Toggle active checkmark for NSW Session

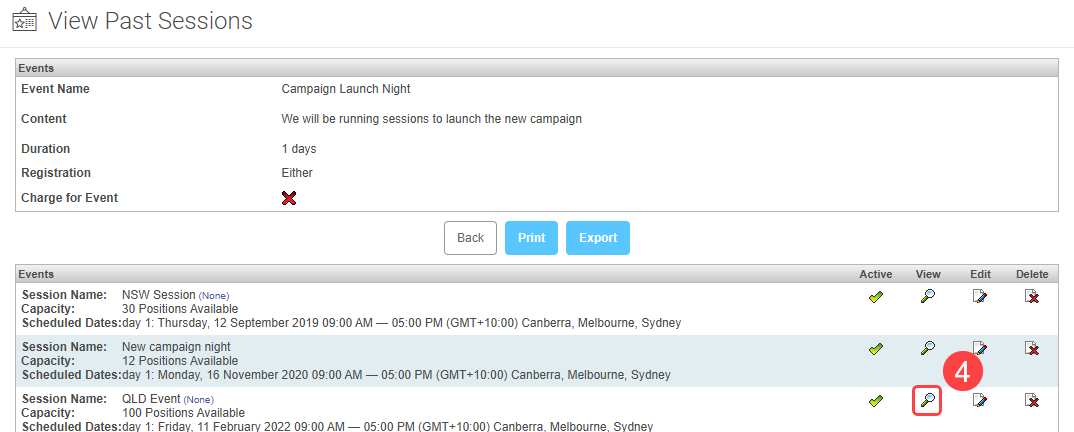tap(876, 296)
